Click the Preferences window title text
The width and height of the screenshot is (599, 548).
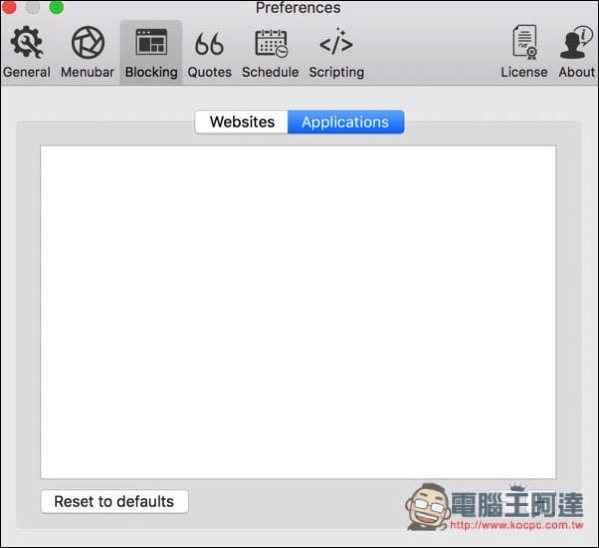[x=298, y=8]
